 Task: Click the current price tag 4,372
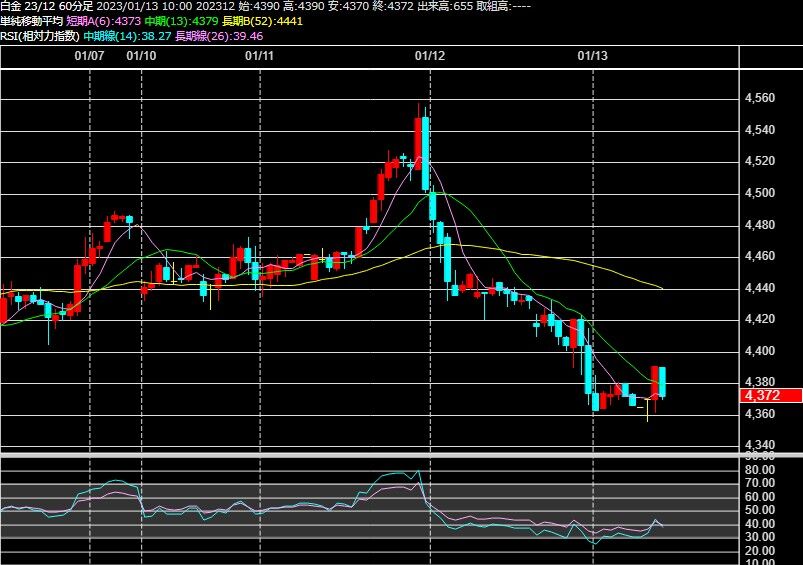pos(771,395)
